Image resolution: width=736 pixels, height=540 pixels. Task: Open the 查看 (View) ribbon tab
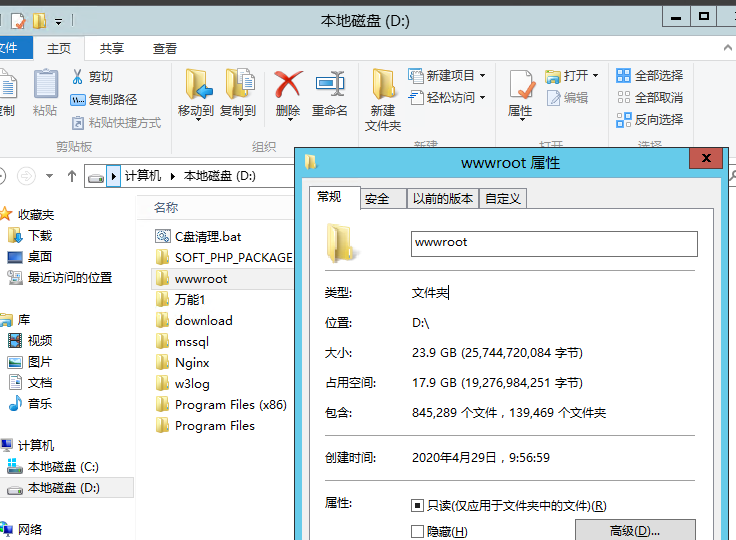(165, 48)
